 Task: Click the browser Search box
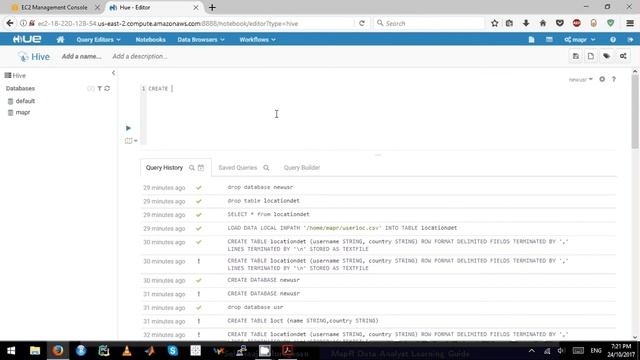(429, 23)
